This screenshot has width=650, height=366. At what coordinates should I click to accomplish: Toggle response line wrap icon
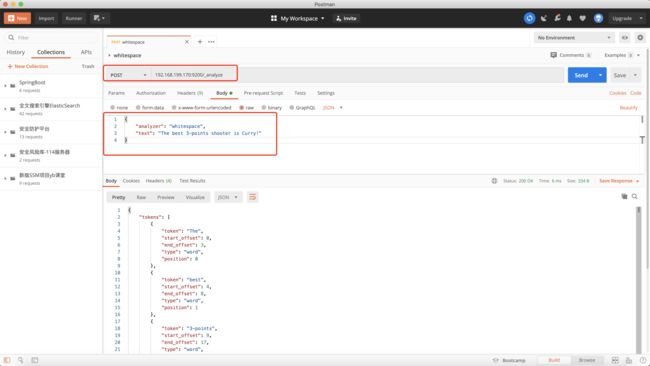click(252, 197)
